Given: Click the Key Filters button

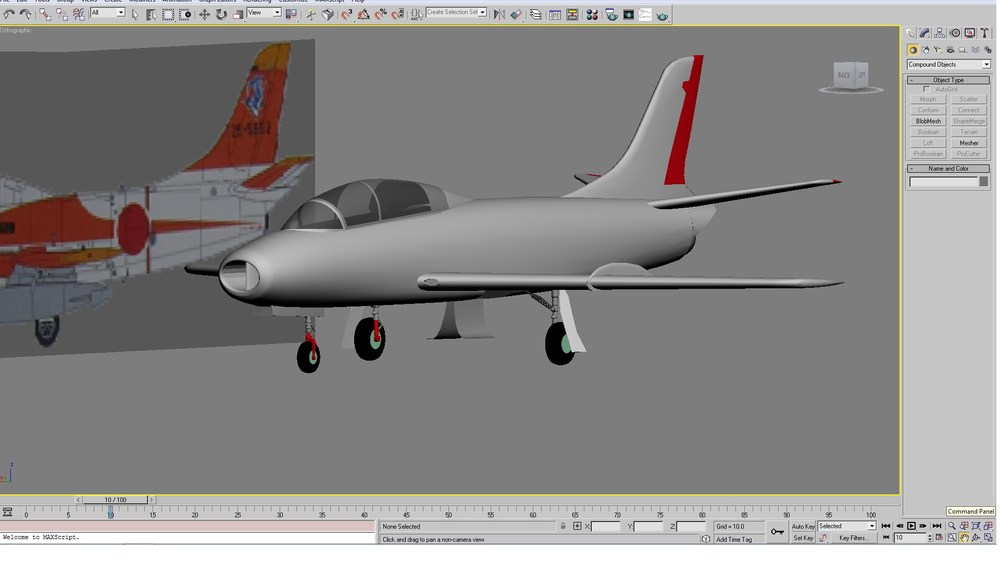Looking at the screenshot, I should tap(853, 538).
